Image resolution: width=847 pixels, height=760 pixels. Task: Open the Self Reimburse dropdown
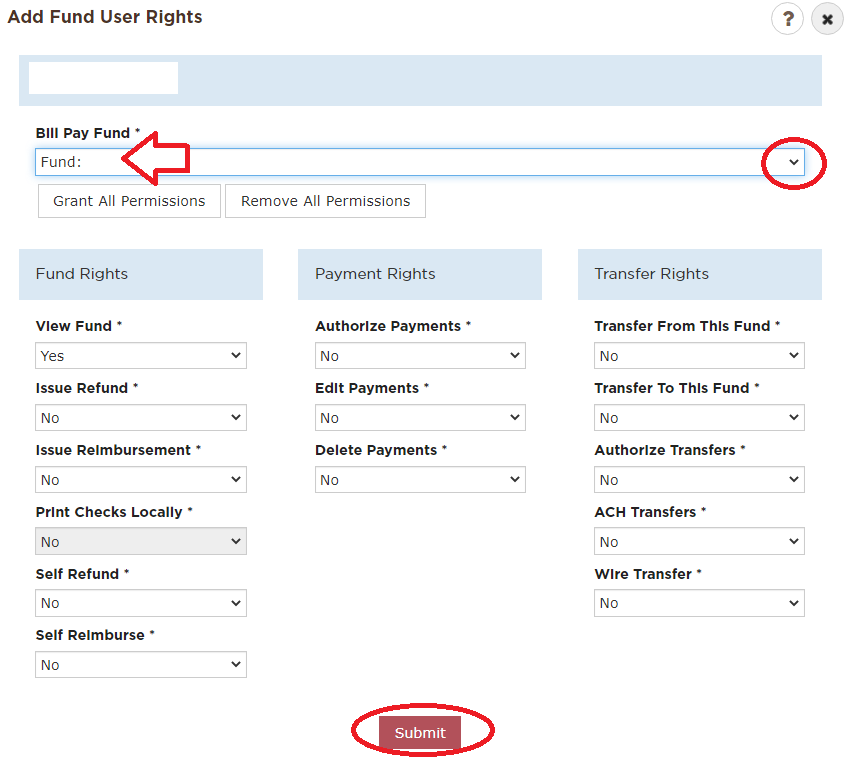pos(141,664)
